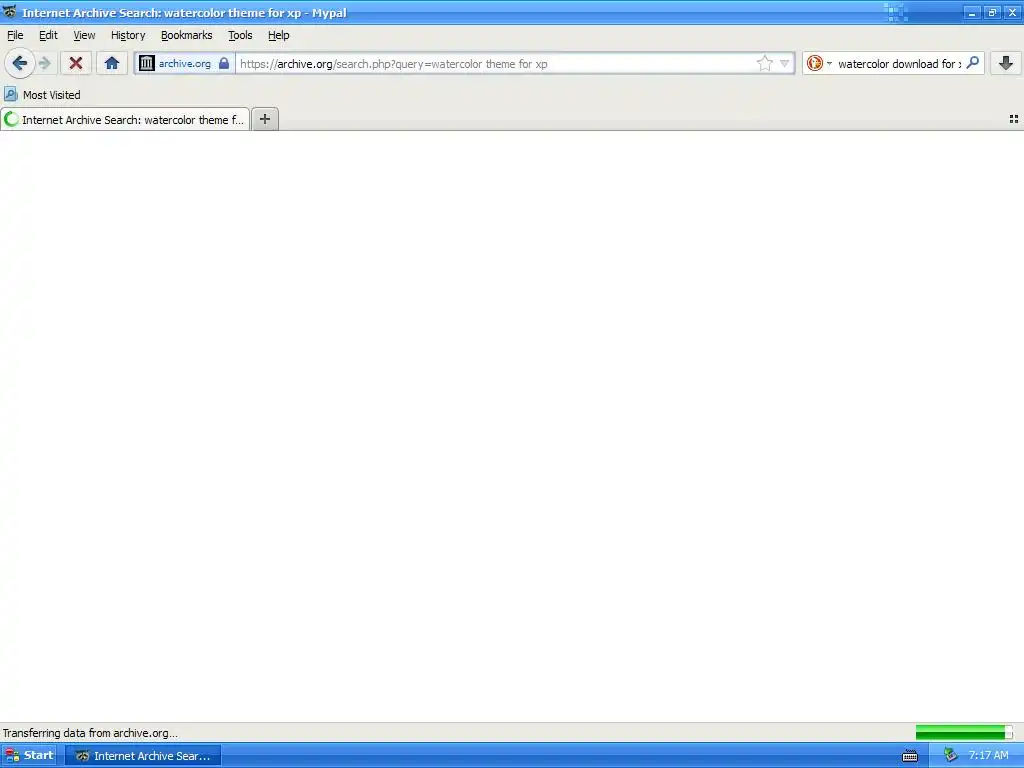Open the Edit menu
Image resolution: width=1024 pixels, height=768 pixels.
48,35
